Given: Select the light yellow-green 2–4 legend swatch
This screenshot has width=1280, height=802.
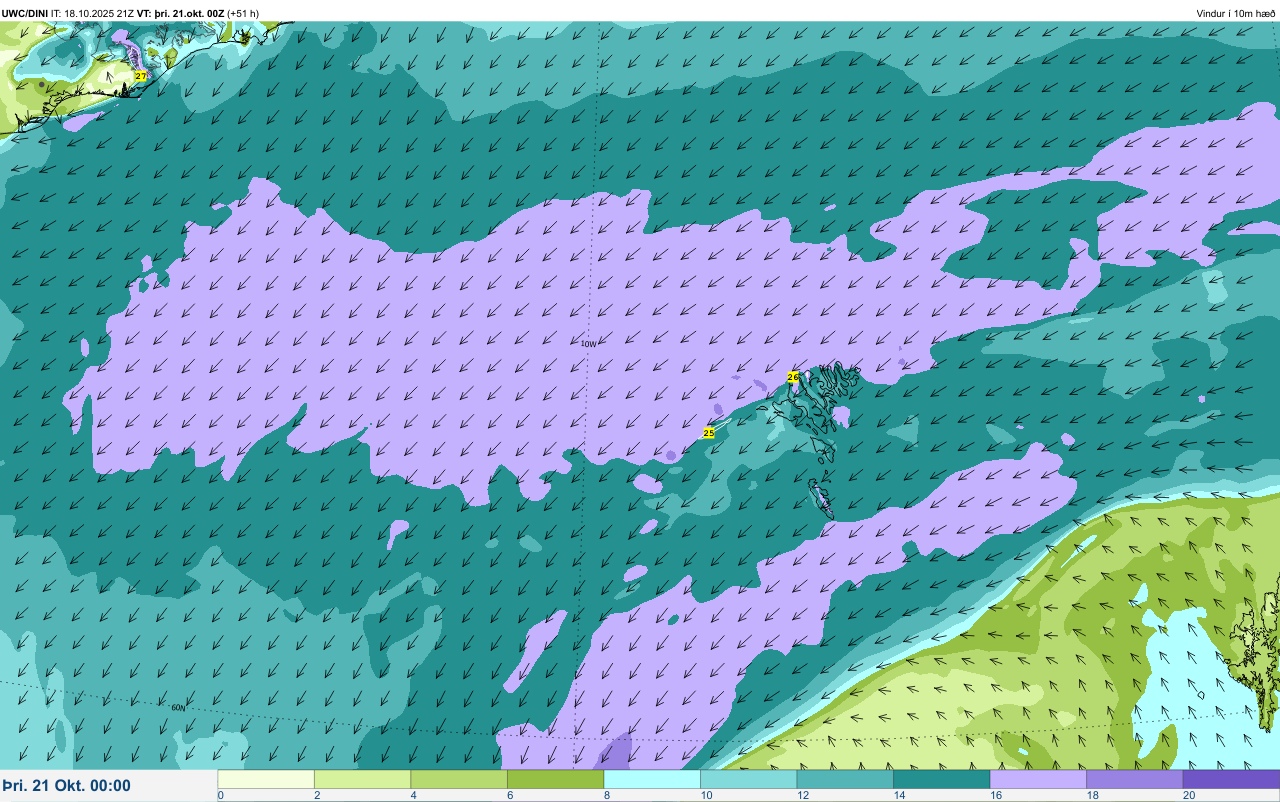Looking at the screenshot, I should pyautogui.click(x=362, y=779).
